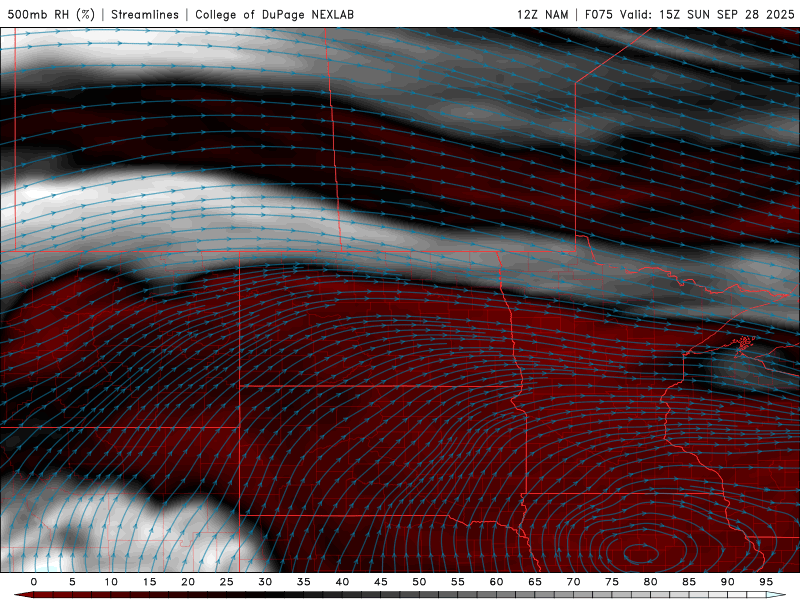The image size is (800, 600).
Task: Click the 0 value on the colorbar
Action: click(34, 582)
